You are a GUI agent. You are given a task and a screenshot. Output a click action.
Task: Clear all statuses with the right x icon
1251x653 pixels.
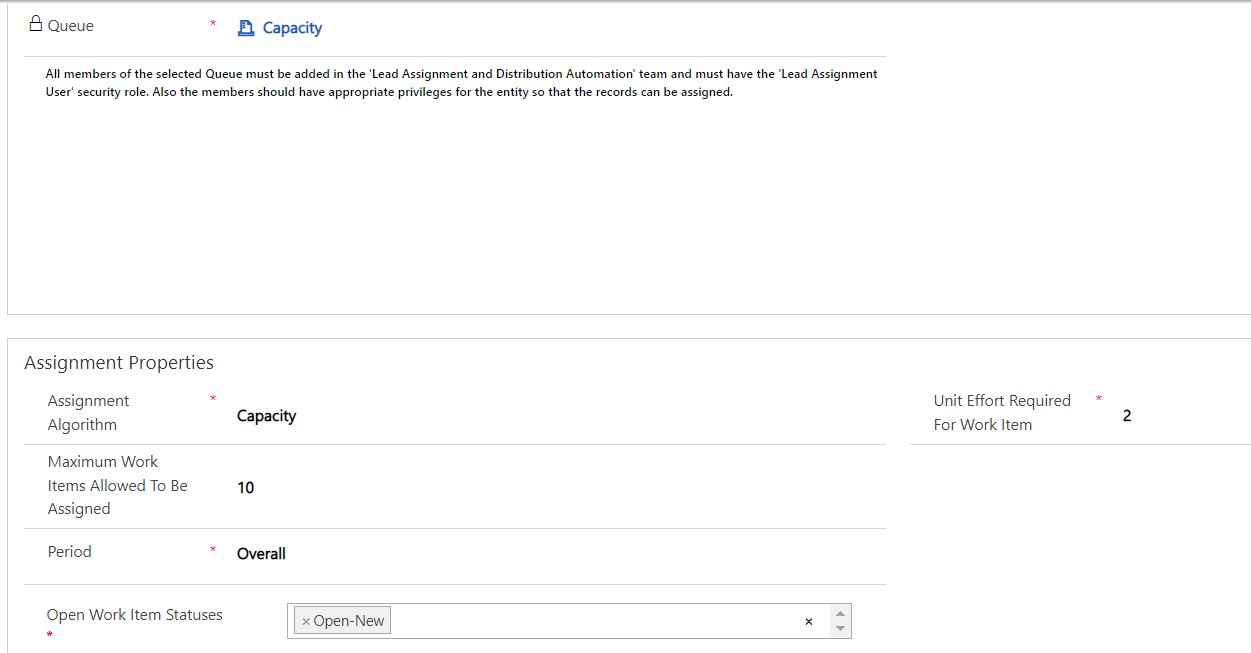click(808, 622)
